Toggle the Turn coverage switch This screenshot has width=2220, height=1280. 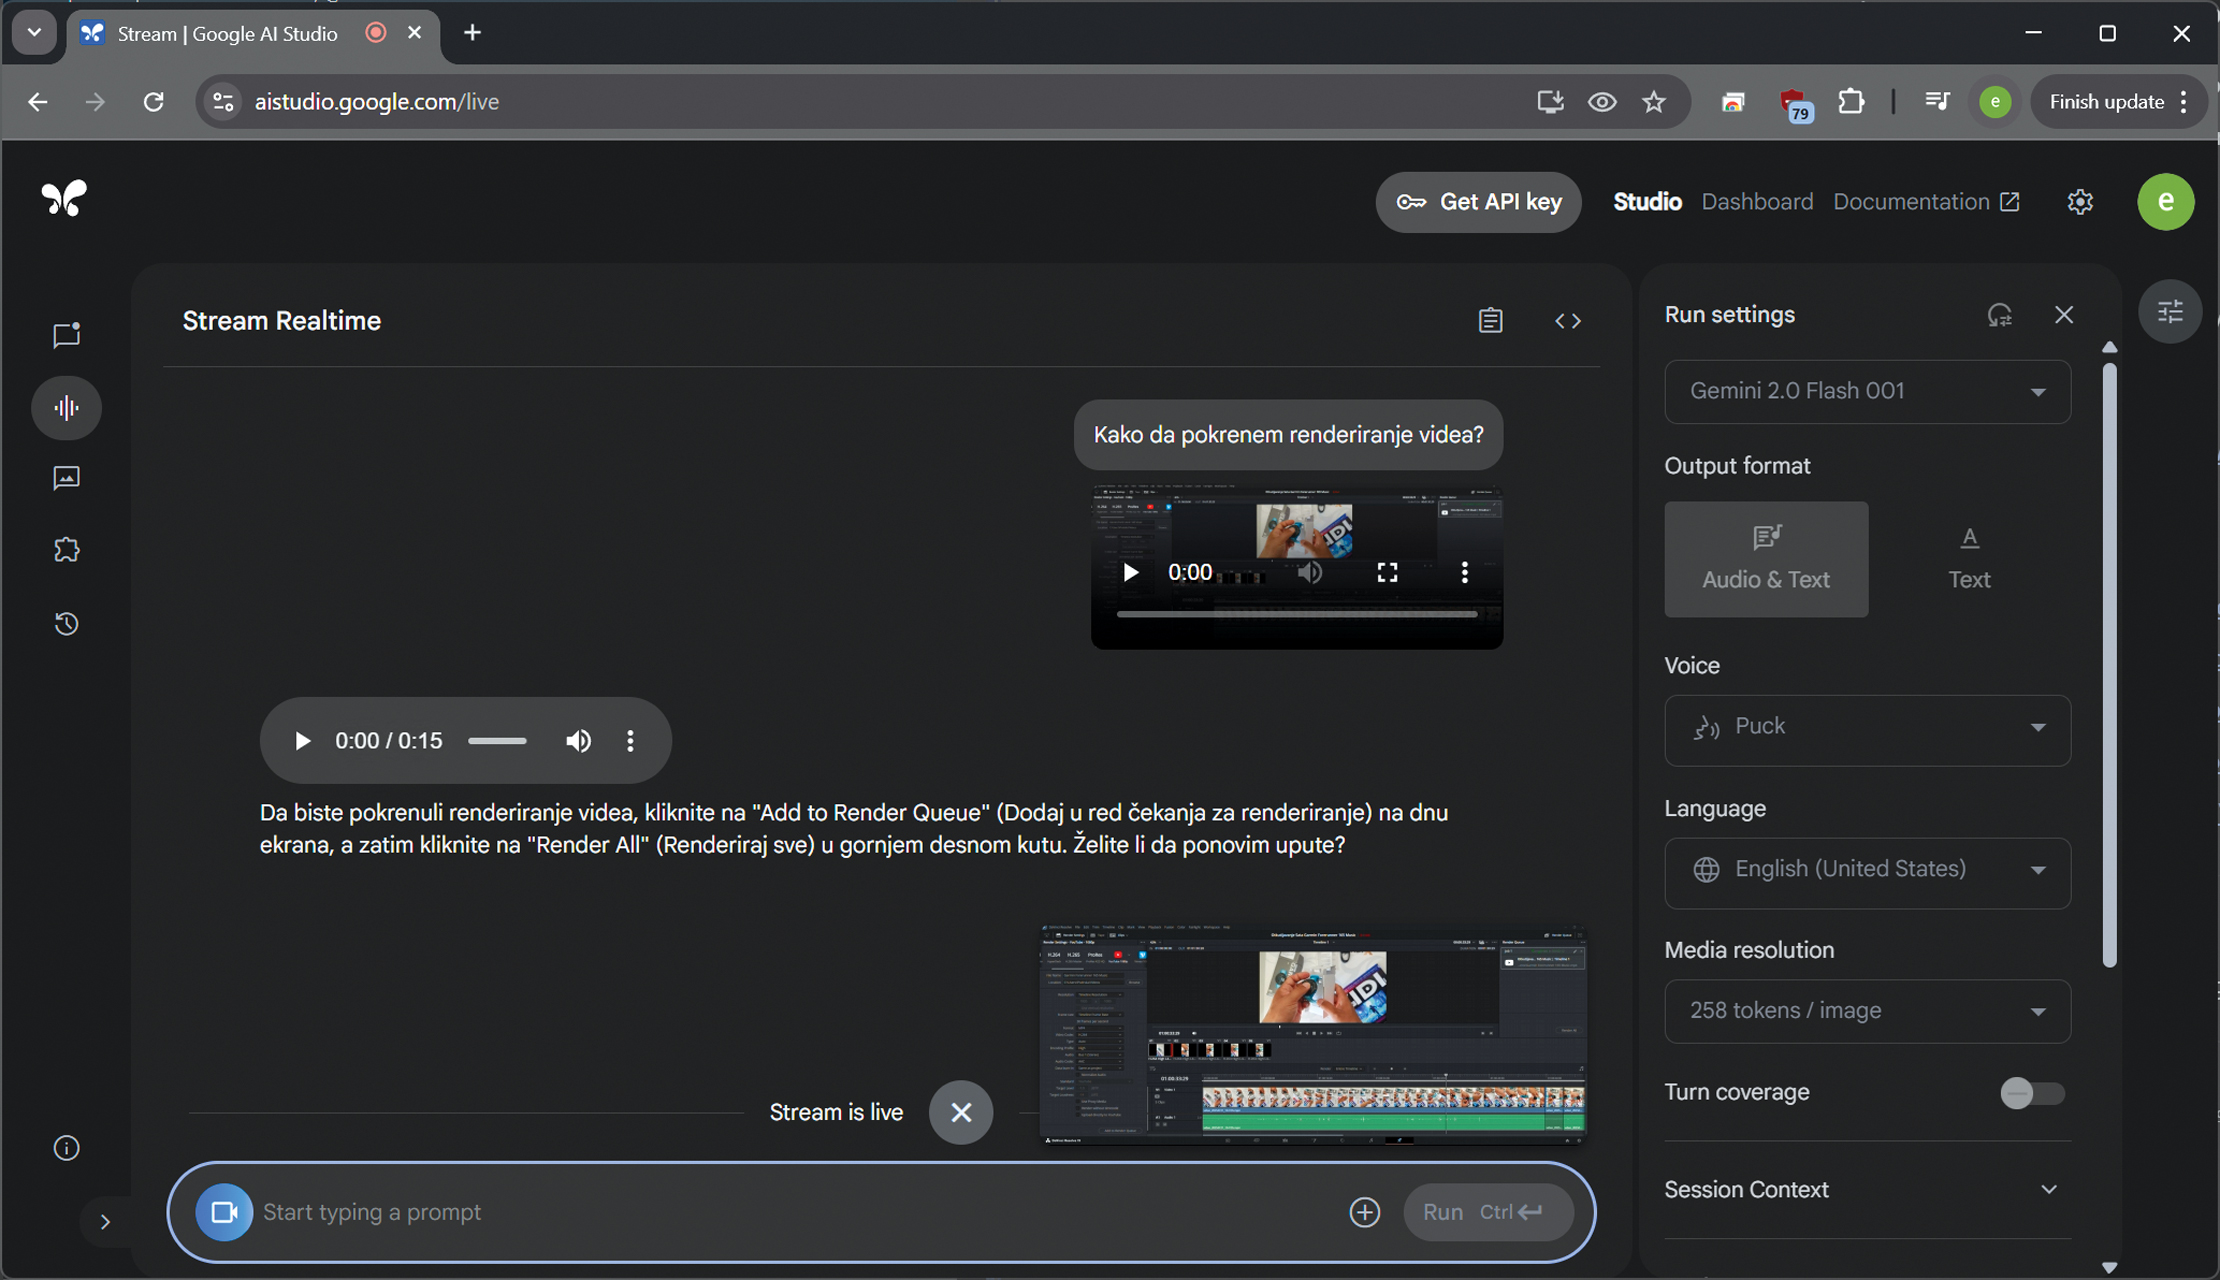(x=2031, y=1093)
